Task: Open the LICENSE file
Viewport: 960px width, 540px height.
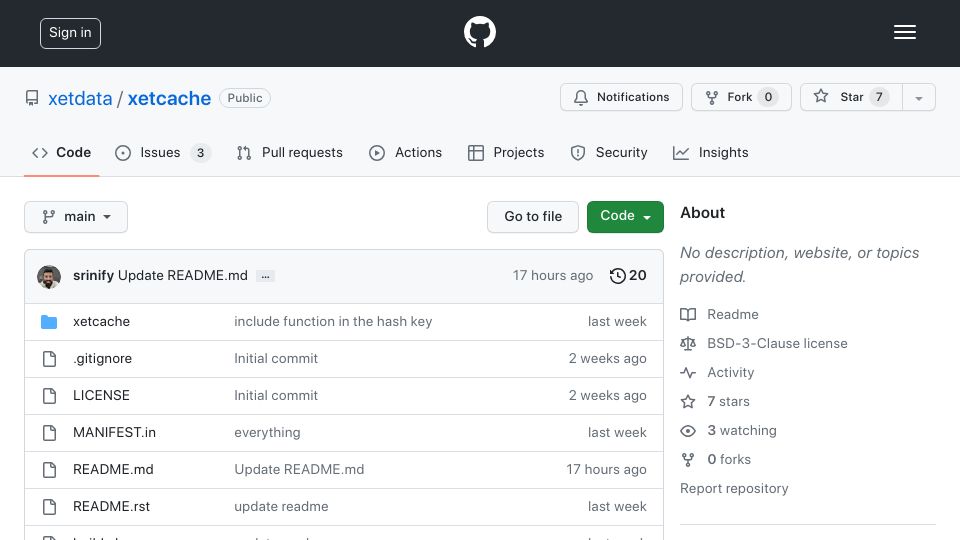Action: 101,396
